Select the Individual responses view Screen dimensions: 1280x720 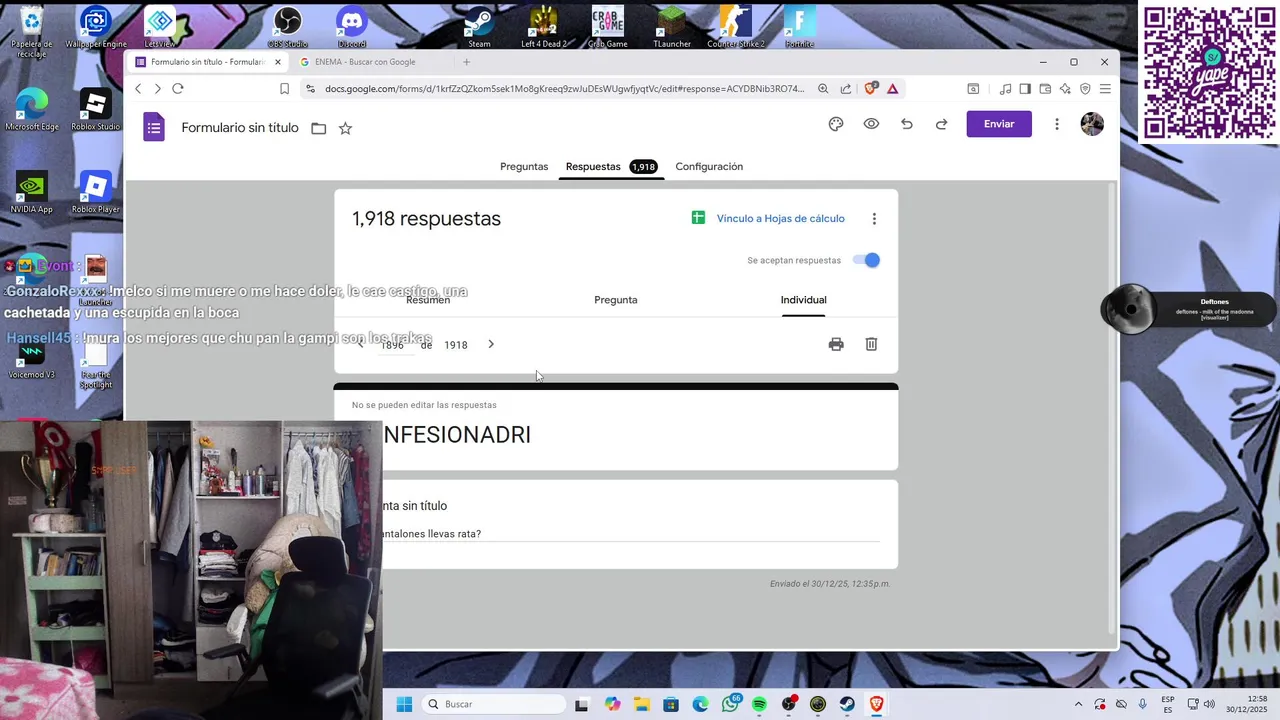pyautogui.click(x=803, y=300)
